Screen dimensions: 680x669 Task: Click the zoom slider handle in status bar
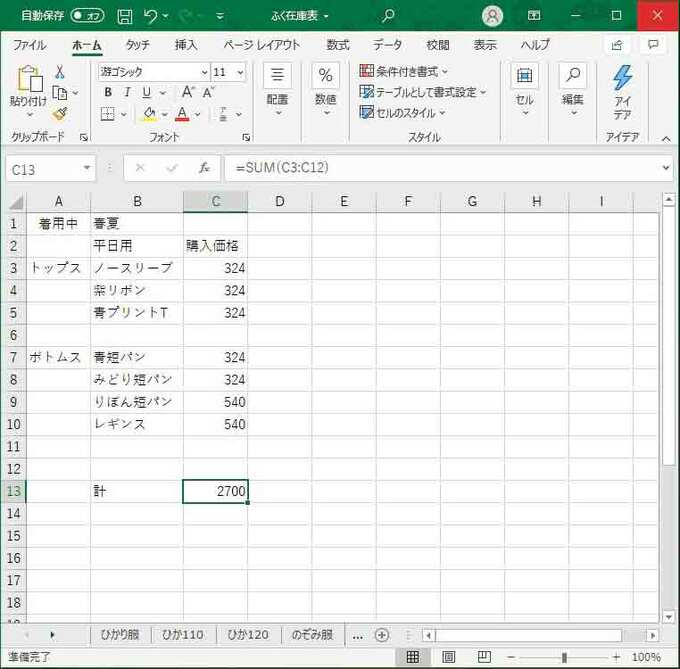pos(564,657)
